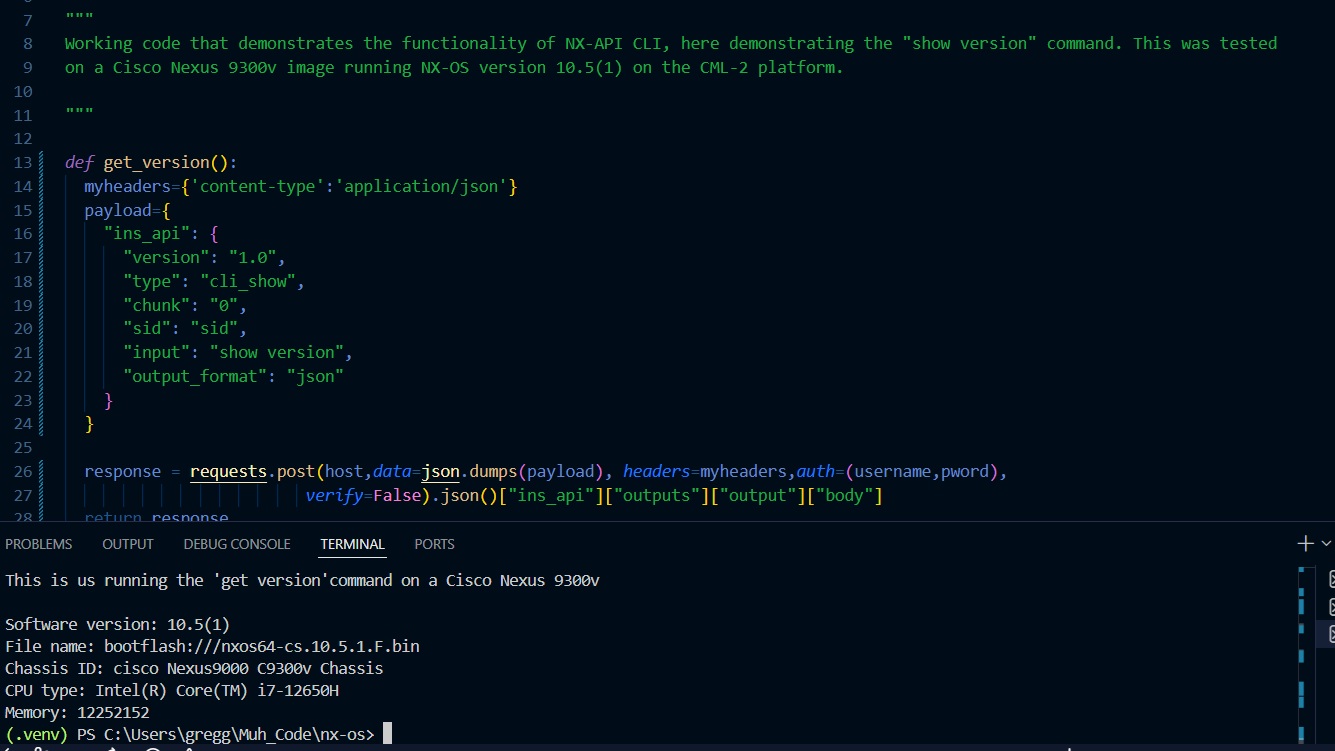
Task: Select the DEBUG CONSOLE tab
Action: click(236, 544)
